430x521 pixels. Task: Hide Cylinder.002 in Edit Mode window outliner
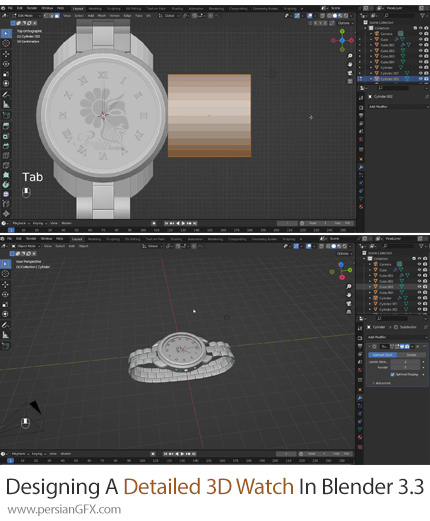pyautogui.click(x=421, y=79)
